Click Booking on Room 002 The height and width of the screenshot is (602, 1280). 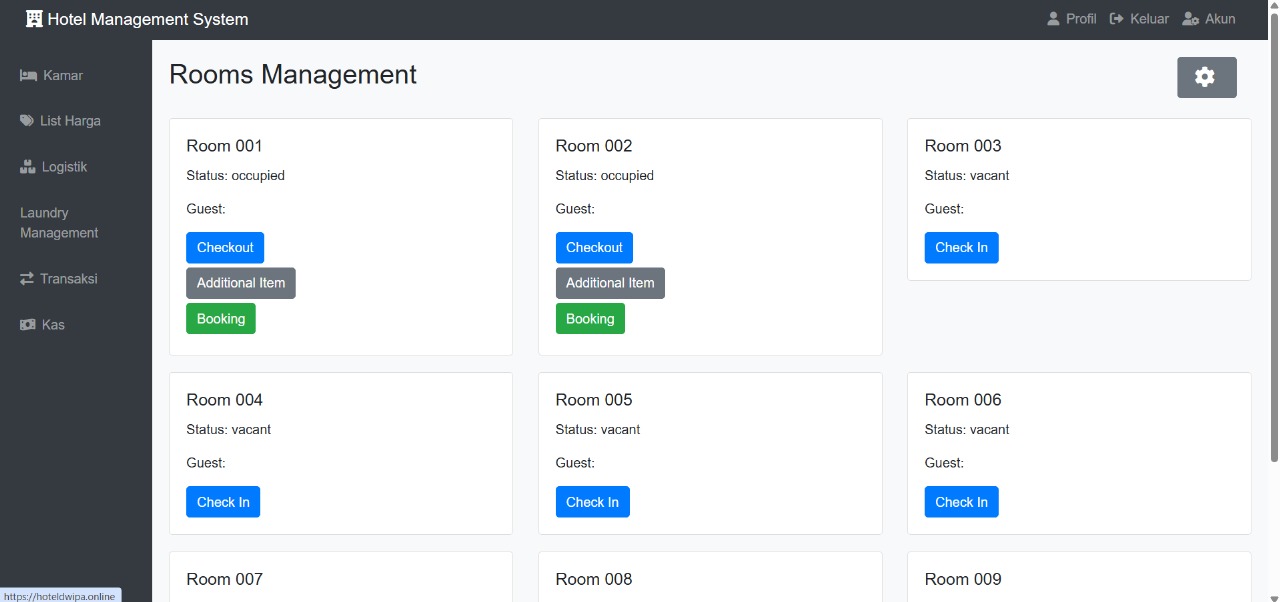coord(590,318)
